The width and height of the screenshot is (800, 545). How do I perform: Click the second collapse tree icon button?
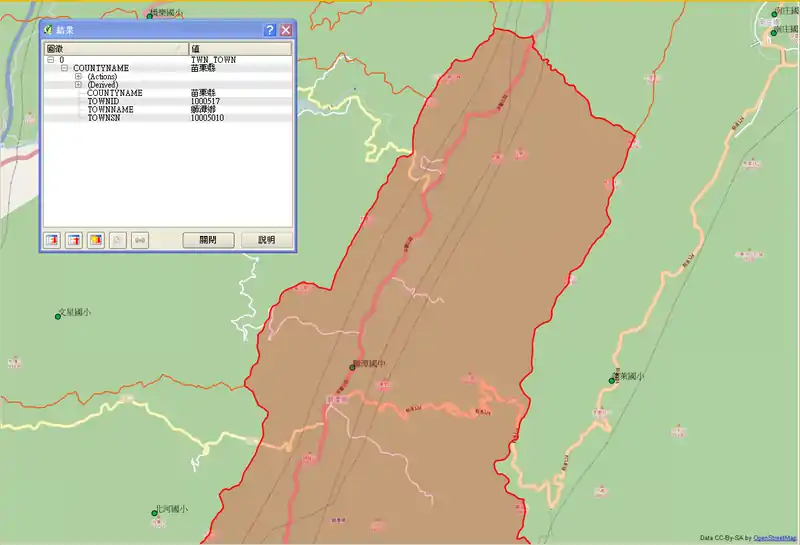[x=73, y=240]
